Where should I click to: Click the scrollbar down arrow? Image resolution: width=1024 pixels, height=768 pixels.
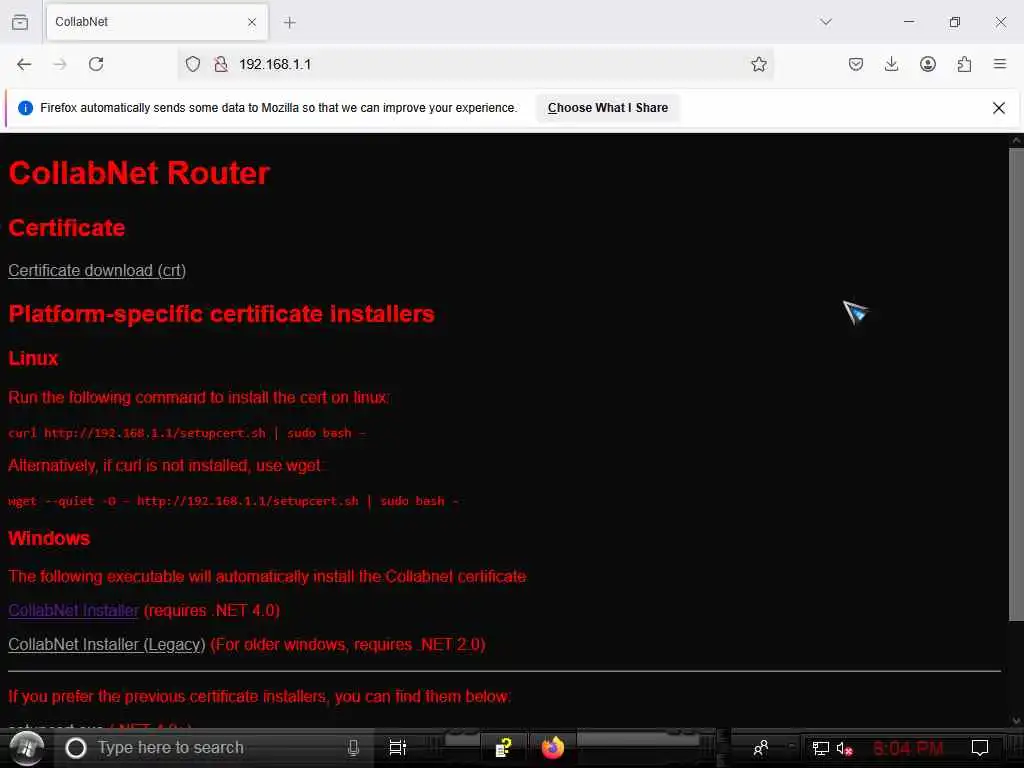1016,720
